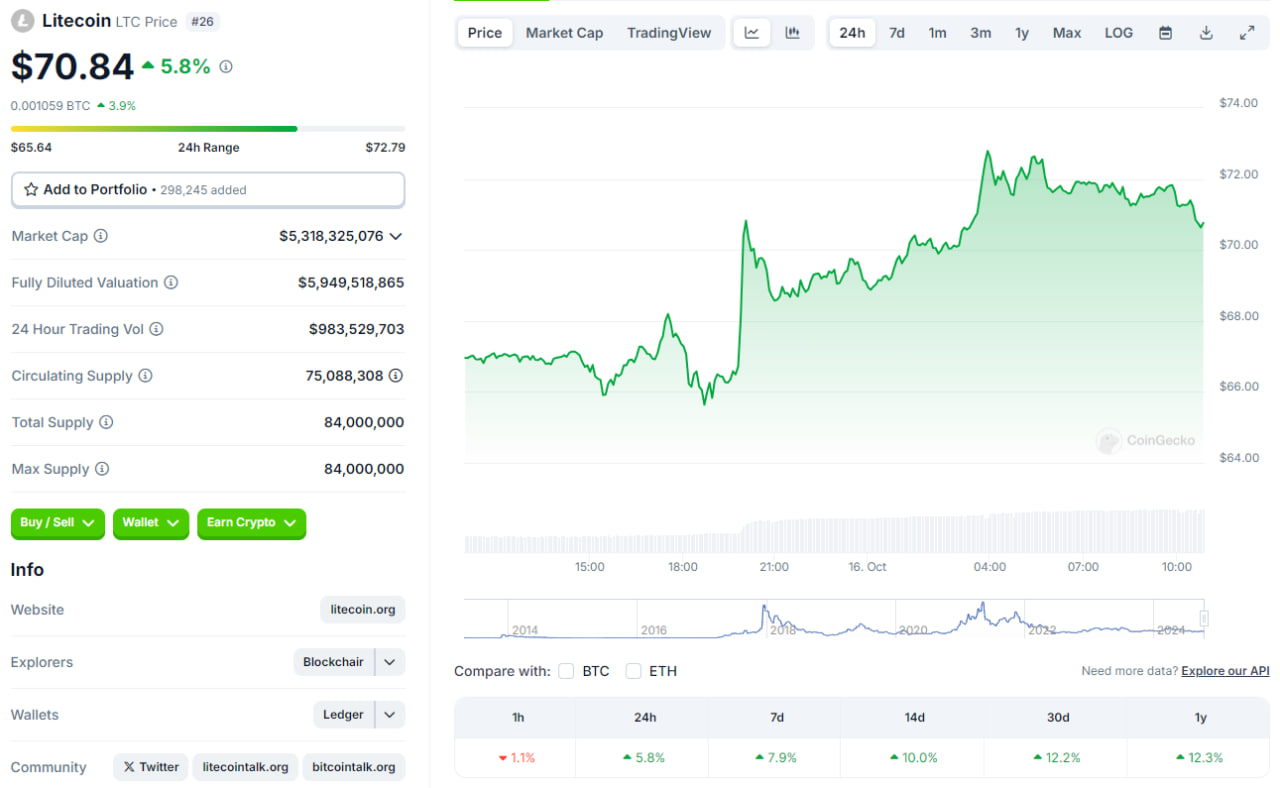The image size is (1280, 788).
Task: Open 24 Hour Trading Vol info icon
Action: pyautogui.click(x=156, y=329)
